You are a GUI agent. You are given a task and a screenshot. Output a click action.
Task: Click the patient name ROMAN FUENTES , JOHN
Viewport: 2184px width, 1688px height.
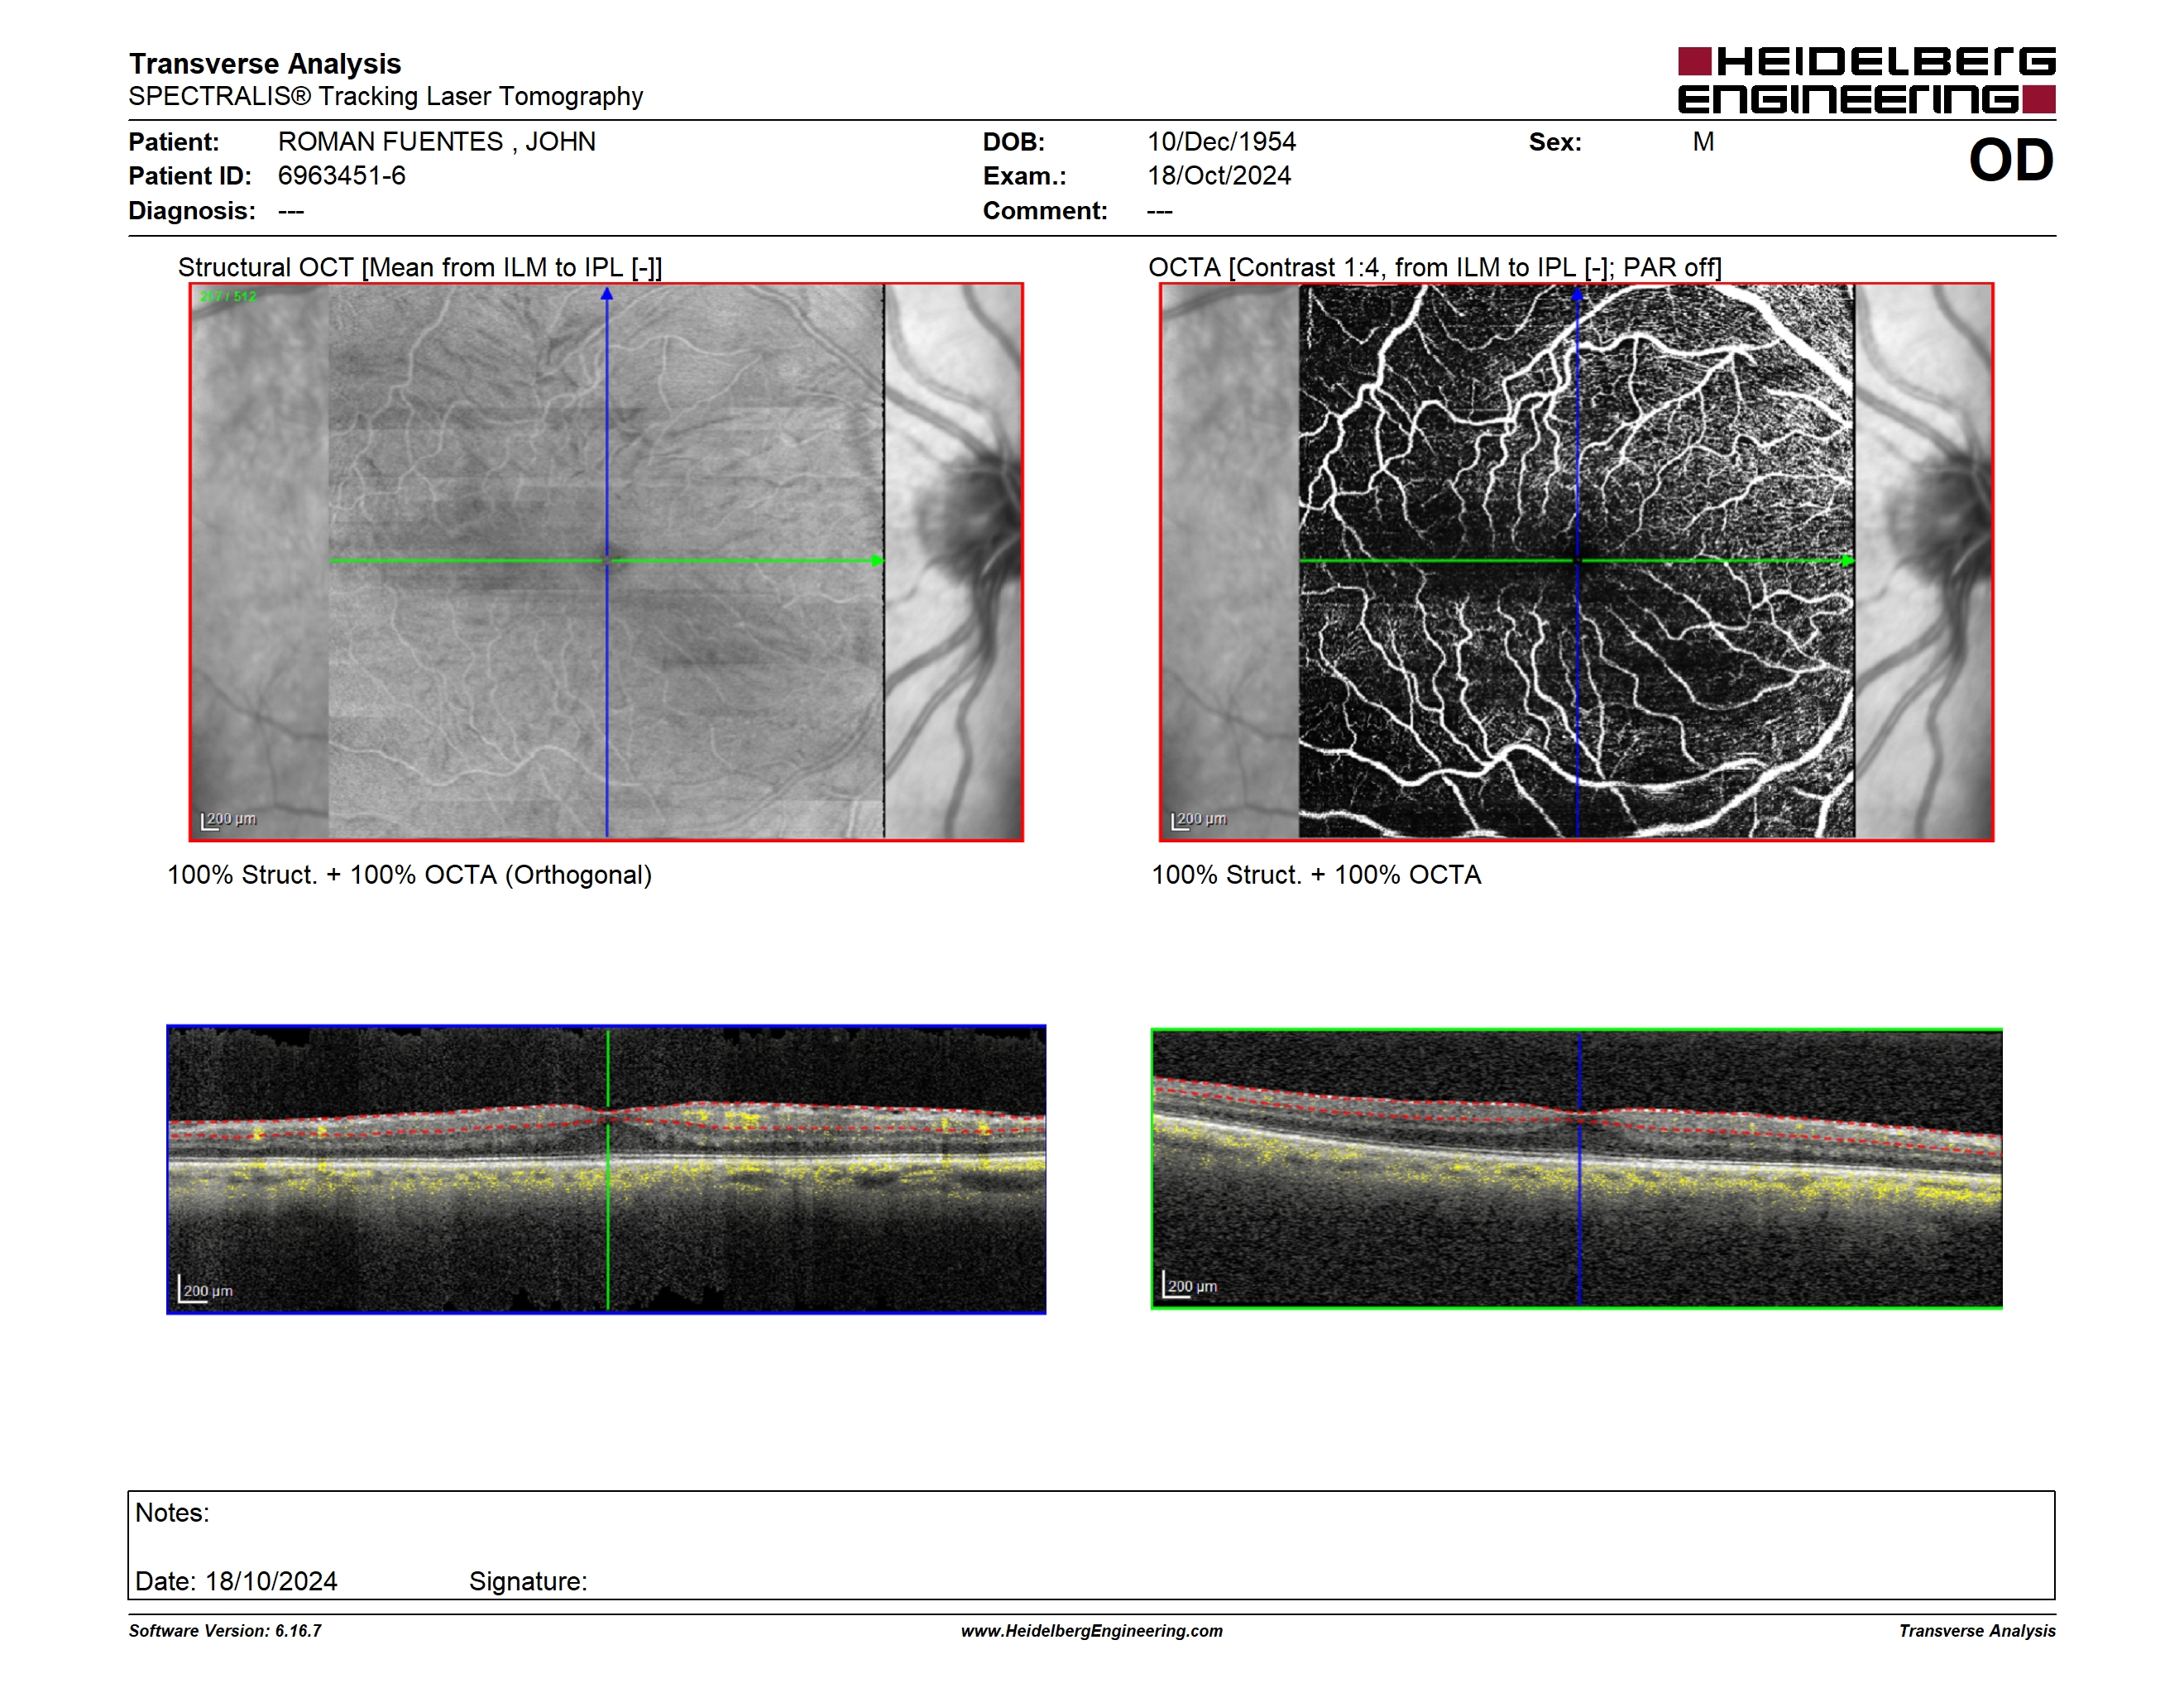[x=437, y=142]
